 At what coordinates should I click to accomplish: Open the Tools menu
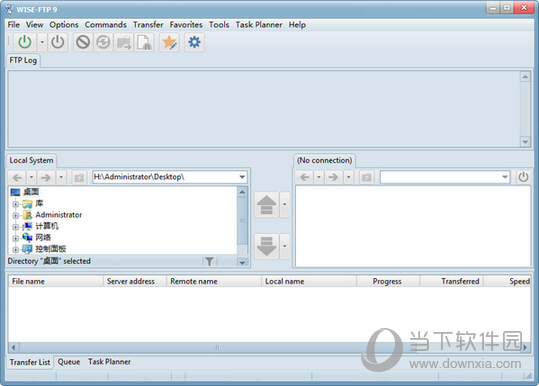(219, 25)
